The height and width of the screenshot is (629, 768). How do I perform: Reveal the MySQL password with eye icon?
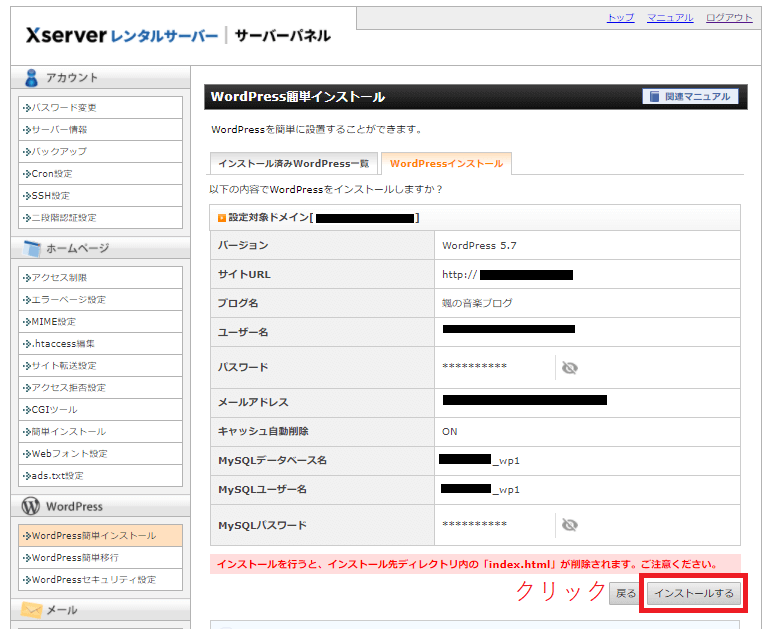point(570,525)
